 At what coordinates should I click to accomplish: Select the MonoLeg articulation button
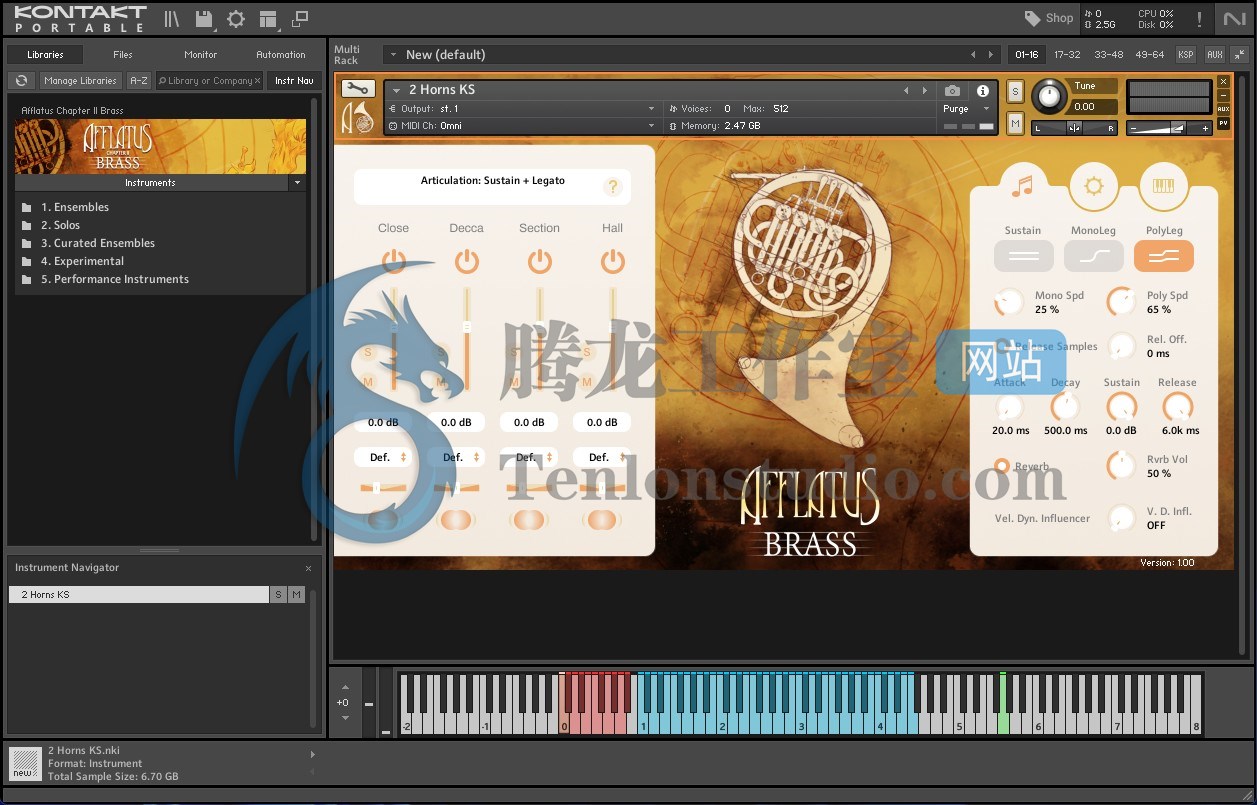(1093, 256)
